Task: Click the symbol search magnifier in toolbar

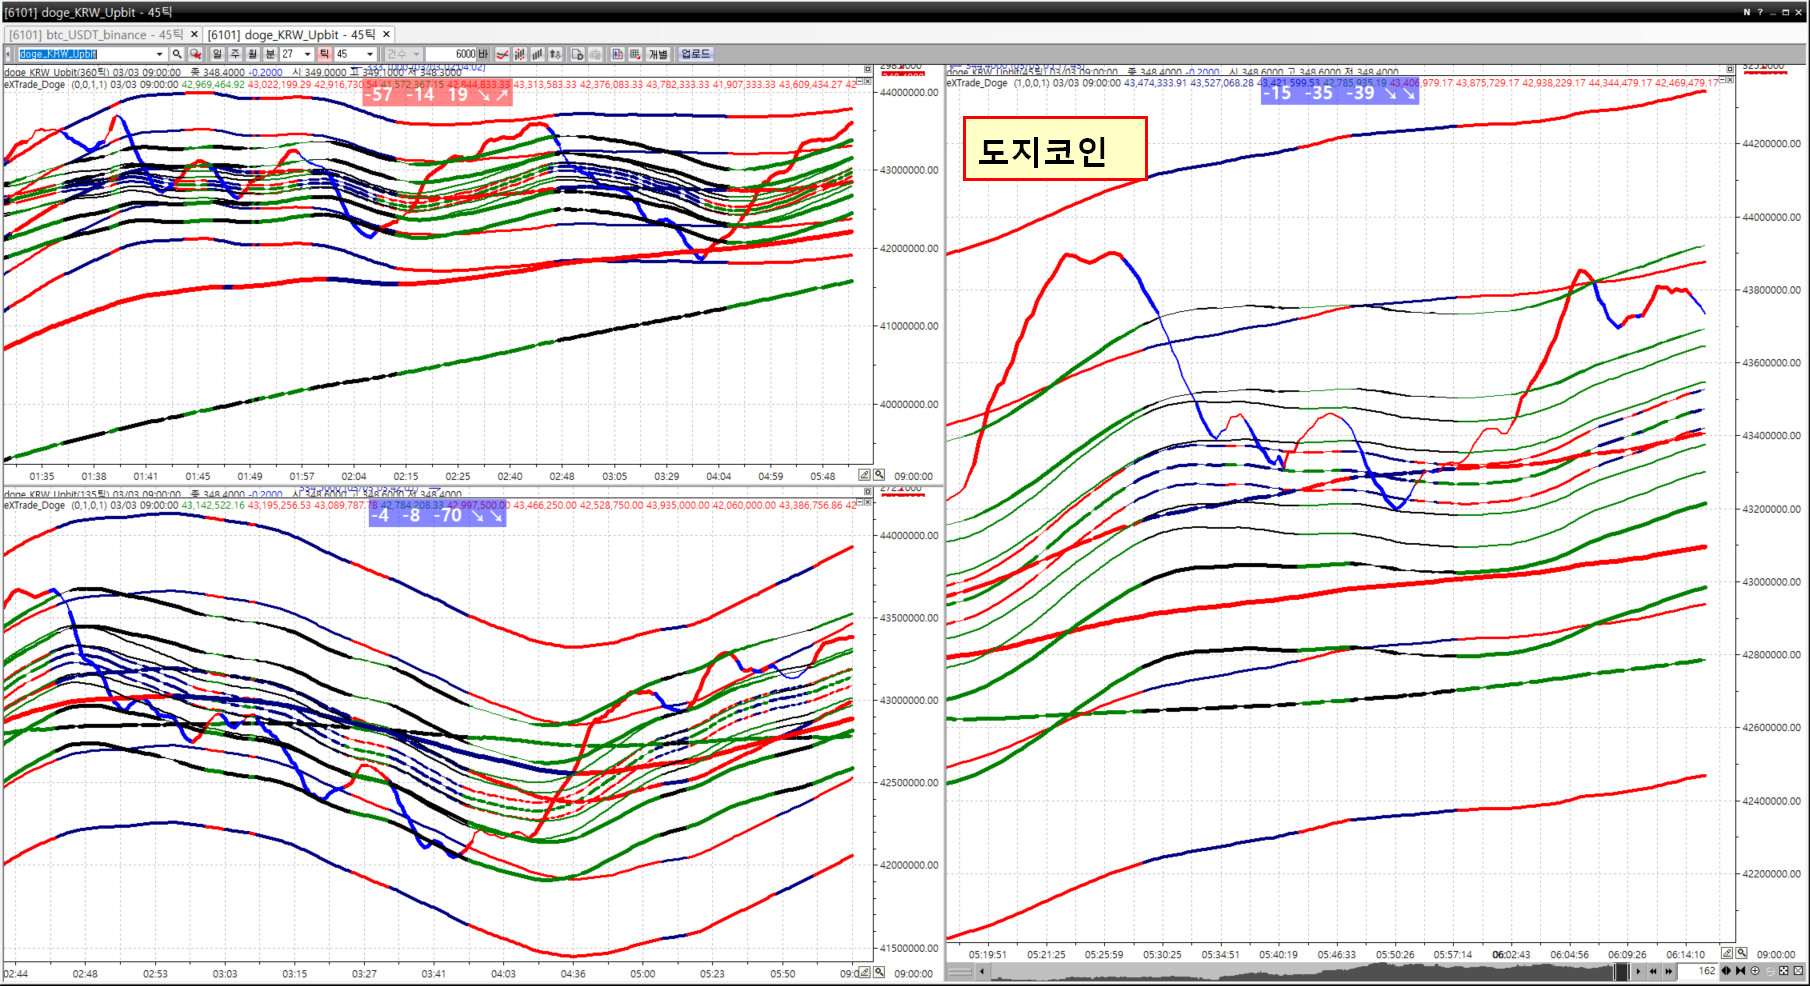Action: coord(177,54)
